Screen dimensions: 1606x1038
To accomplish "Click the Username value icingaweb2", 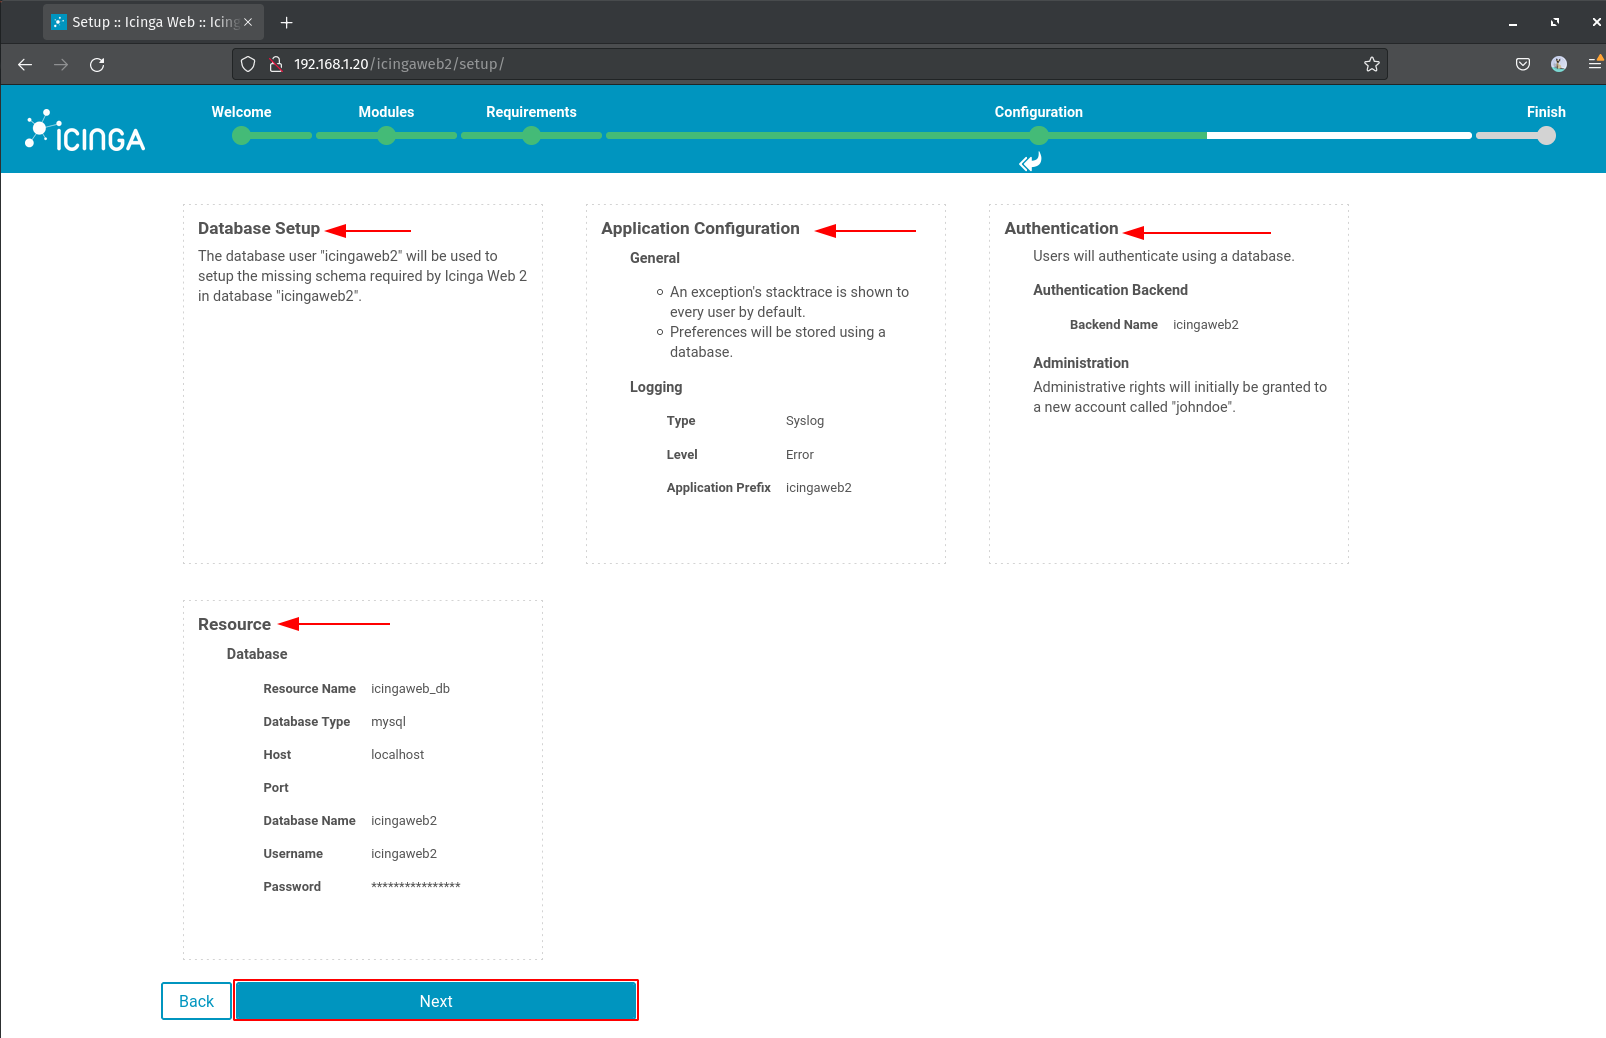I will click(x=404, y=854).
